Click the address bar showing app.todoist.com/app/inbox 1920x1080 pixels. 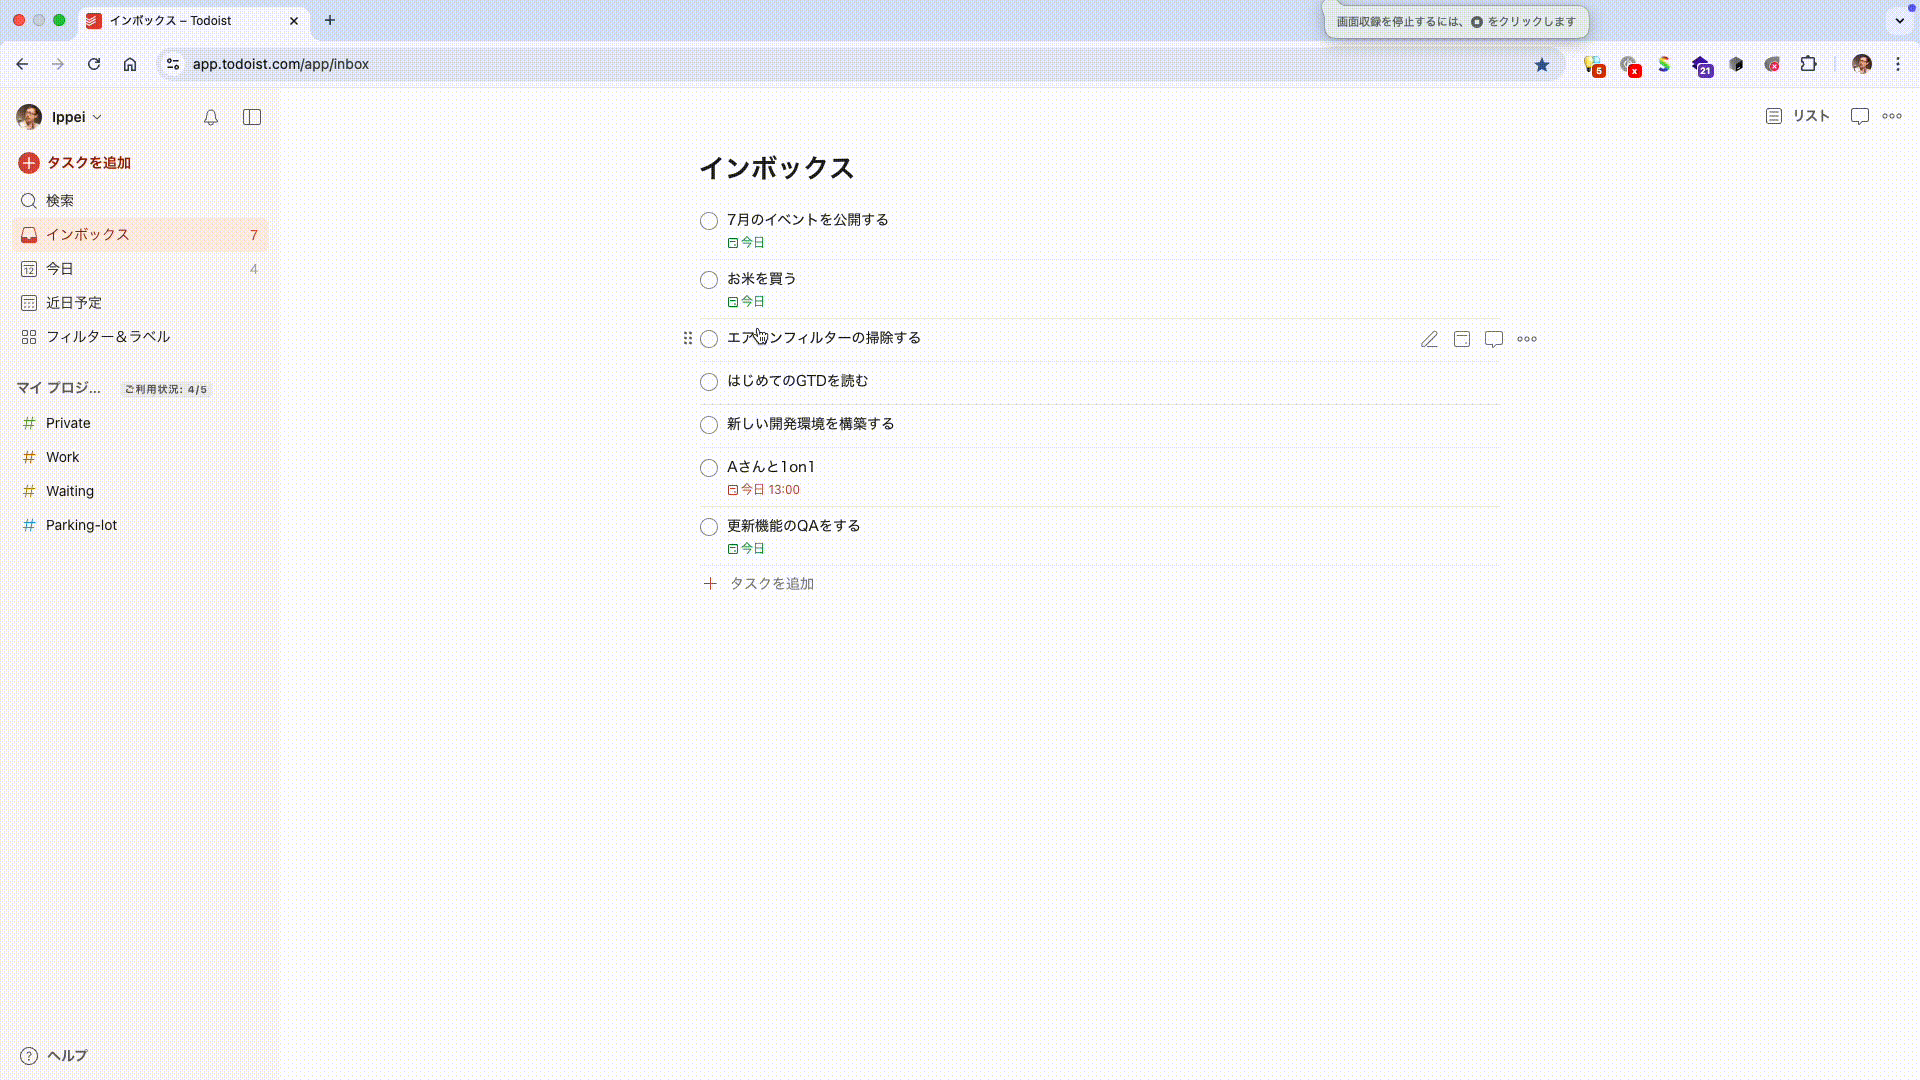pos(280,64)
